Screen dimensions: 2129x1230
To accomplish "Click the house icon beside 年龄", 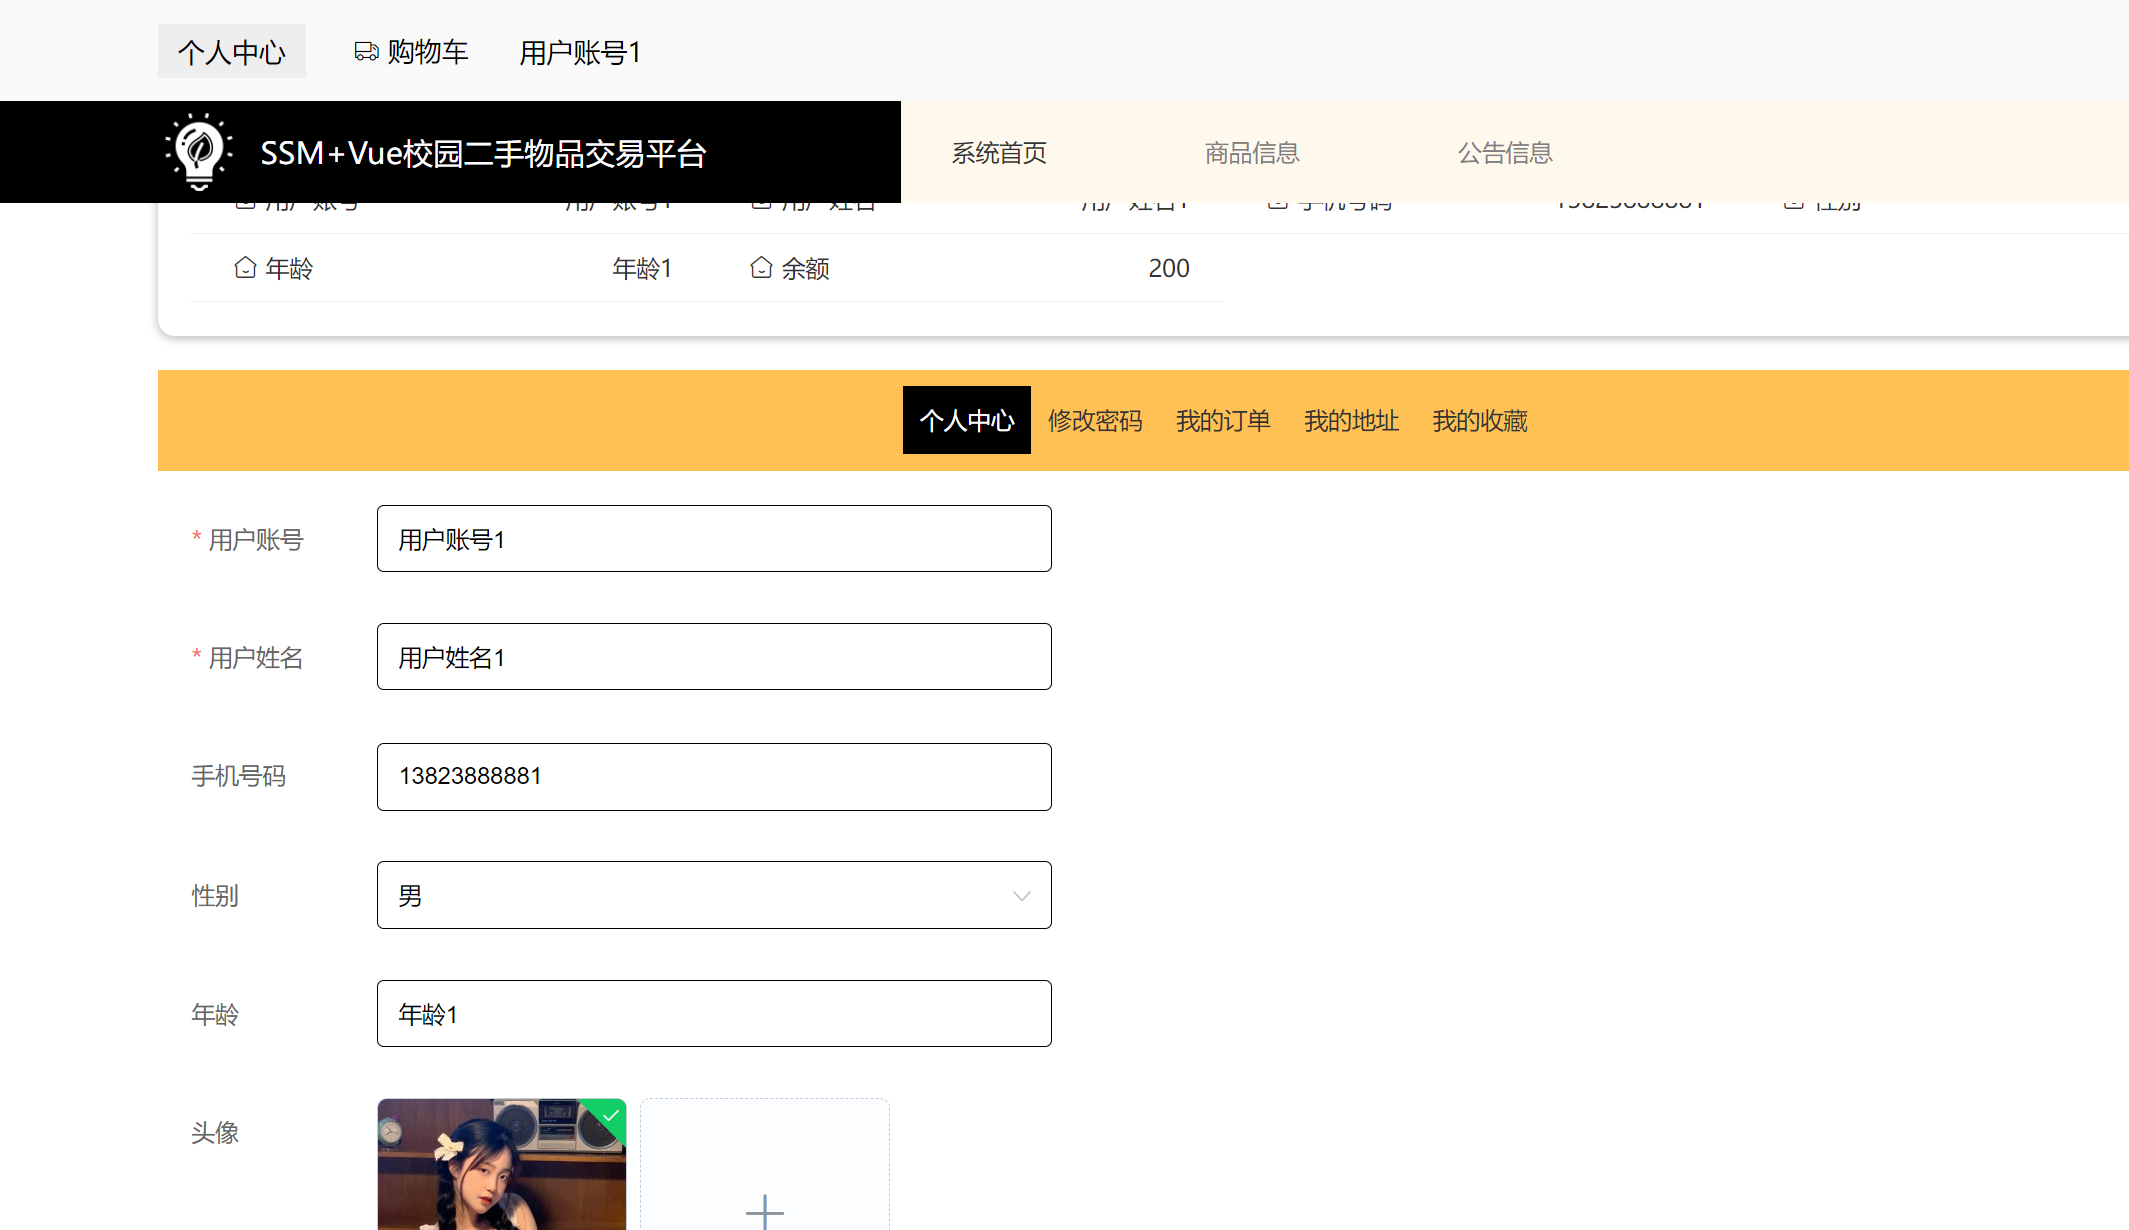I will point(245,268).
